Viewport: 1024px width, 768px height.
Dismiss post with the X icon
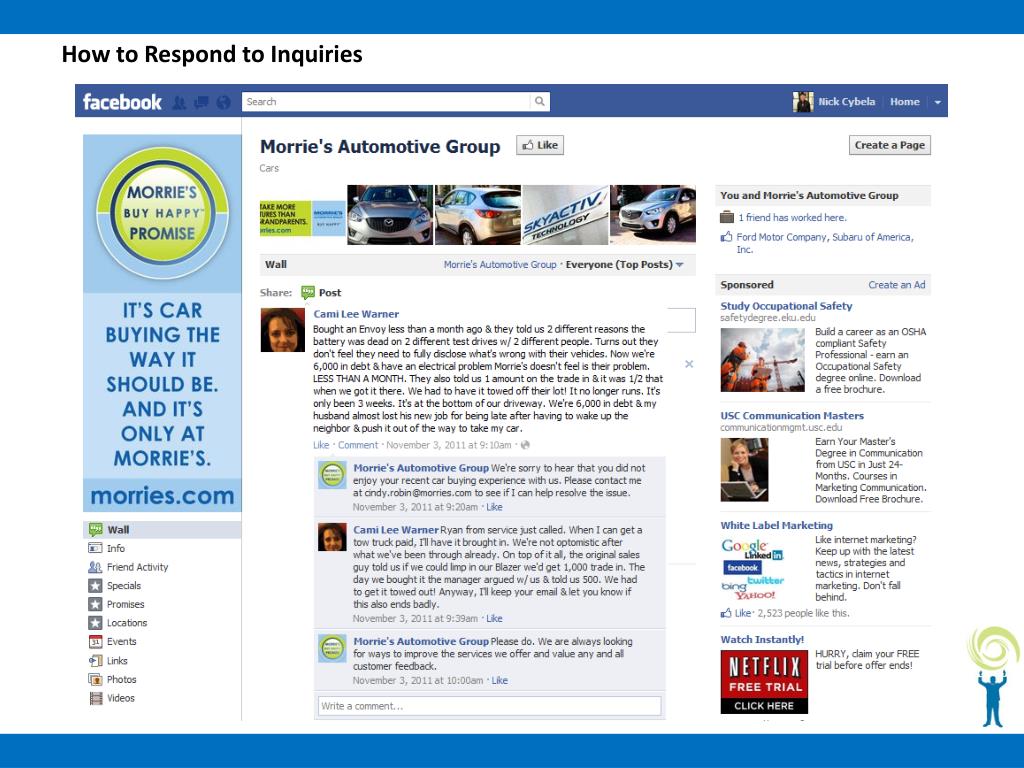(689, 364)
